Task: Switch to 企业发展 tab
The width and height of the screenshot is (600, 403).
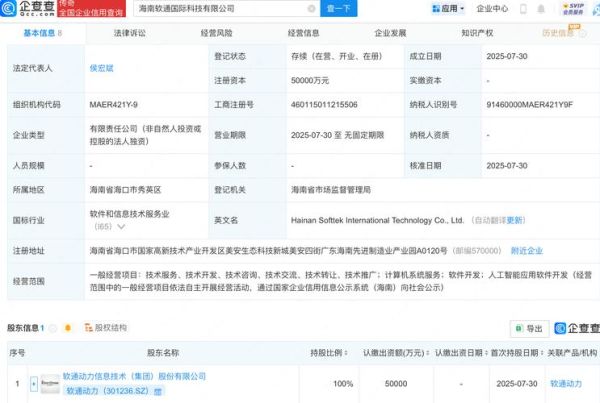Action: coord(390,33)
